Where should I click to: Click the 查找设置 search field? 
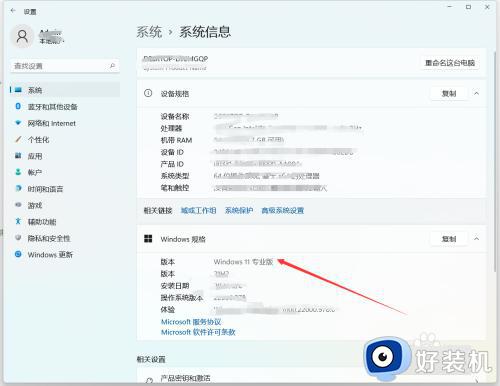pyautogui.click(x=65, y=66)
